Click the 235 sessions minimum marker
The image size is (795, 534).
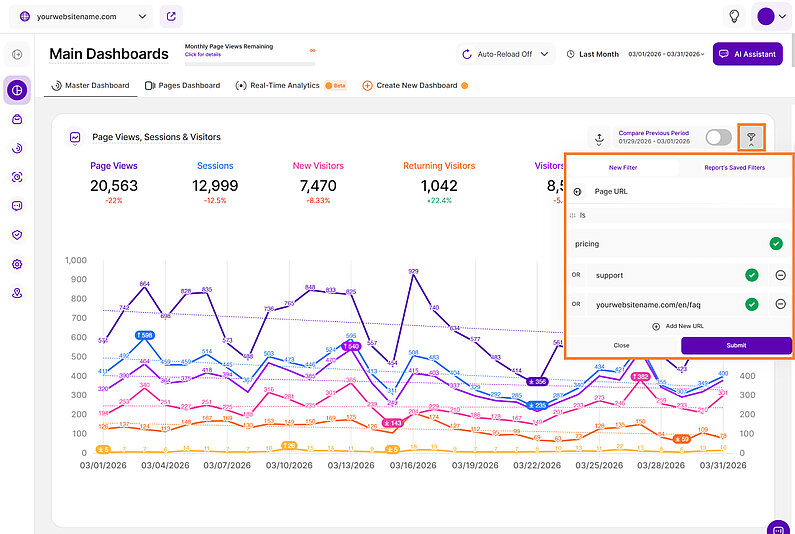[537, 406]
